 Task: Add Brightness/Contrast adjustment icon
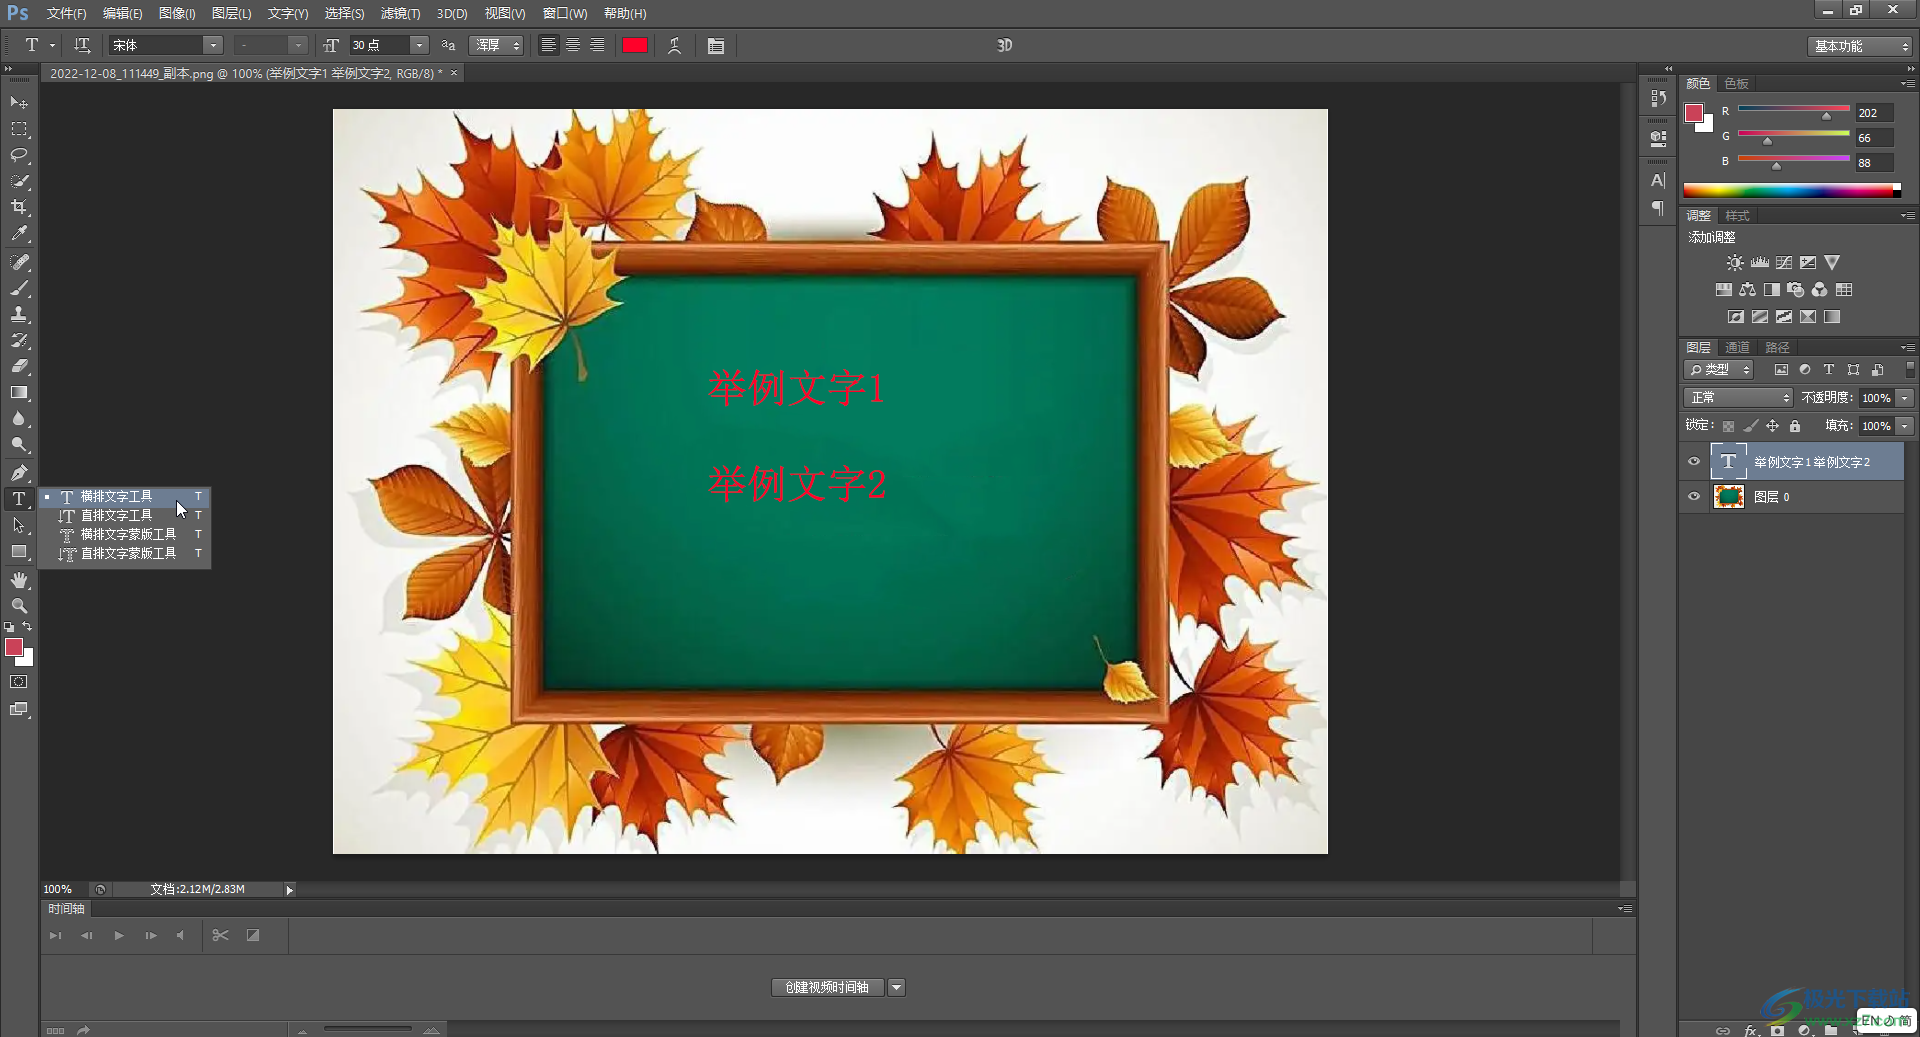pos(1735,263)
